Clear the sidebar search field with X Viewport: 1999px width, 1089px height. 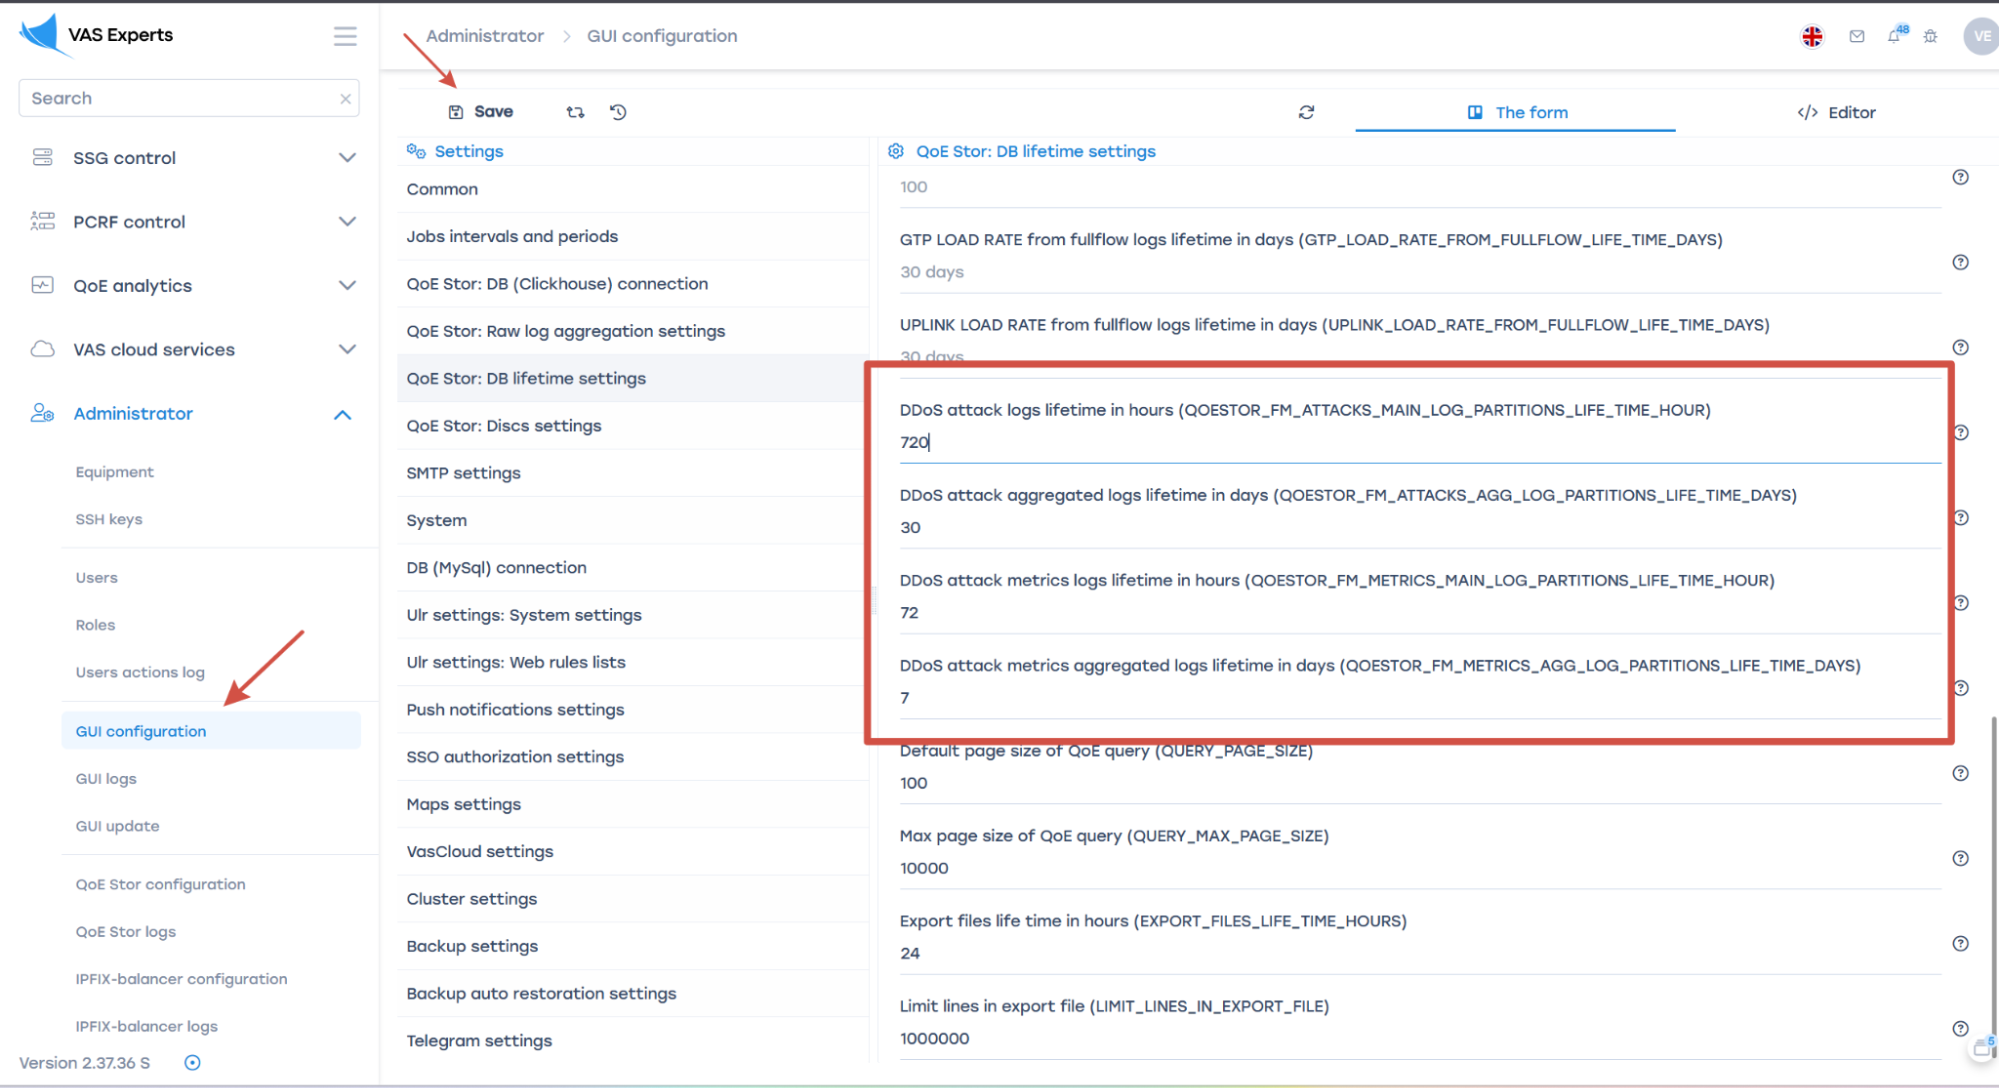click(x=345, y=99)
